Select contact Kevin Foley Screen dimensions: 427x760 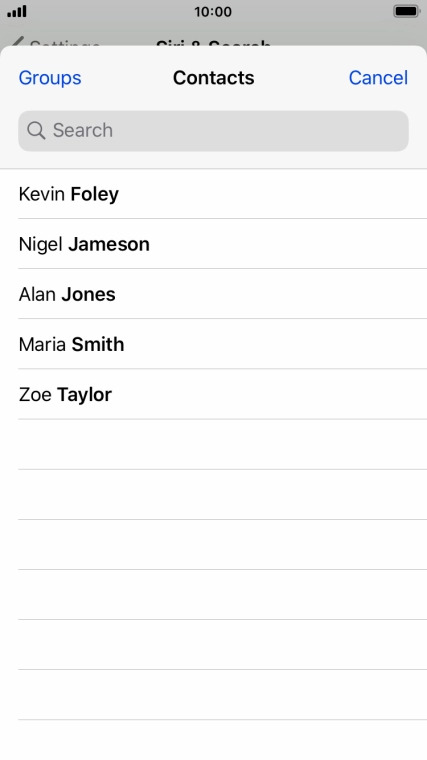(213, 194)
